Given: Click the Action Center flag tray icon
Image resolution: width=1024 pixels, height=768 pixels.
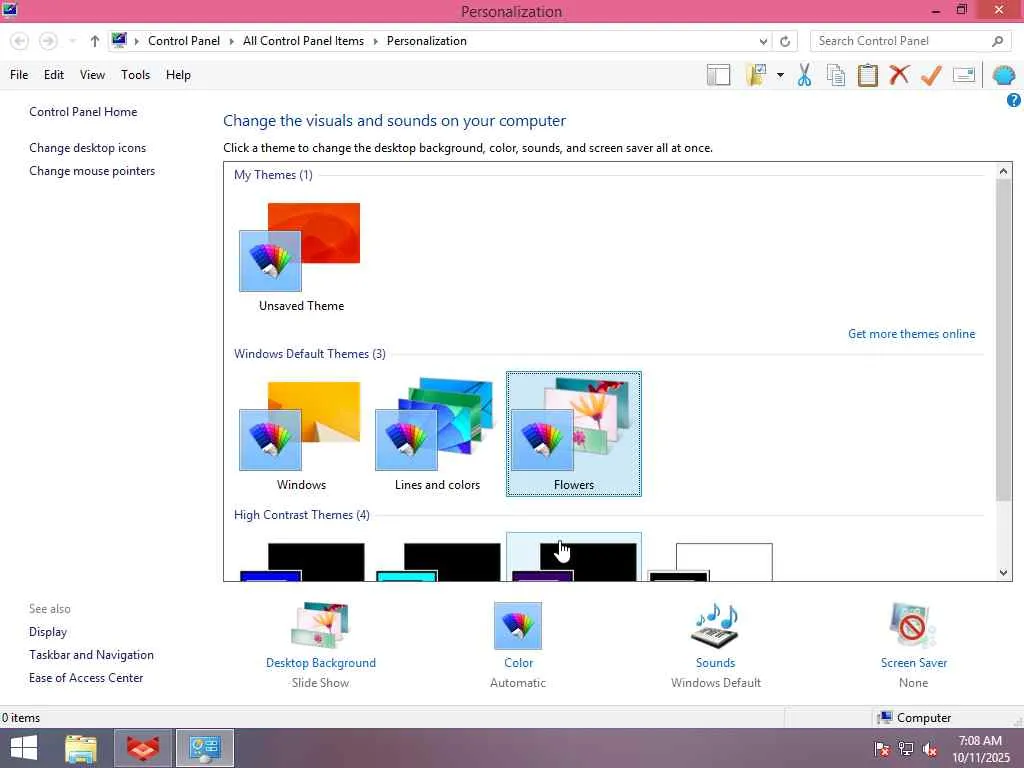Looking at the screenshot, I should [x=882, y=749].
